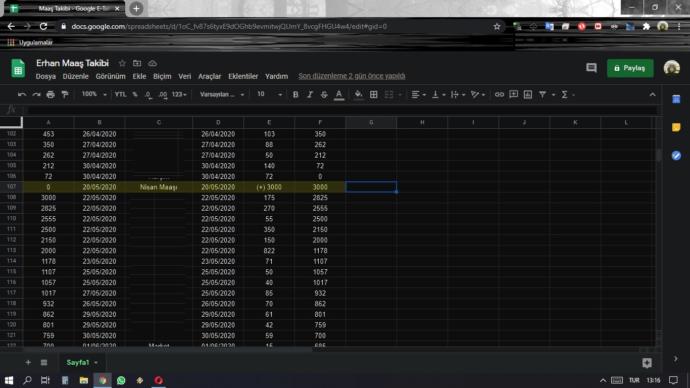690x388 pixels.
Task: Click the undo icon in toolbar
Action: (22, 95)
